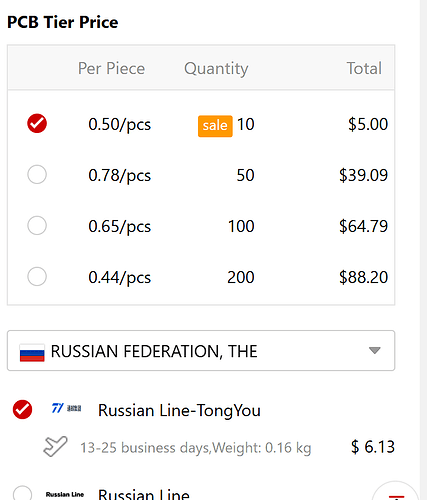
Task: Click the TongYou carrier logo
Action: [x=66, y=408]
